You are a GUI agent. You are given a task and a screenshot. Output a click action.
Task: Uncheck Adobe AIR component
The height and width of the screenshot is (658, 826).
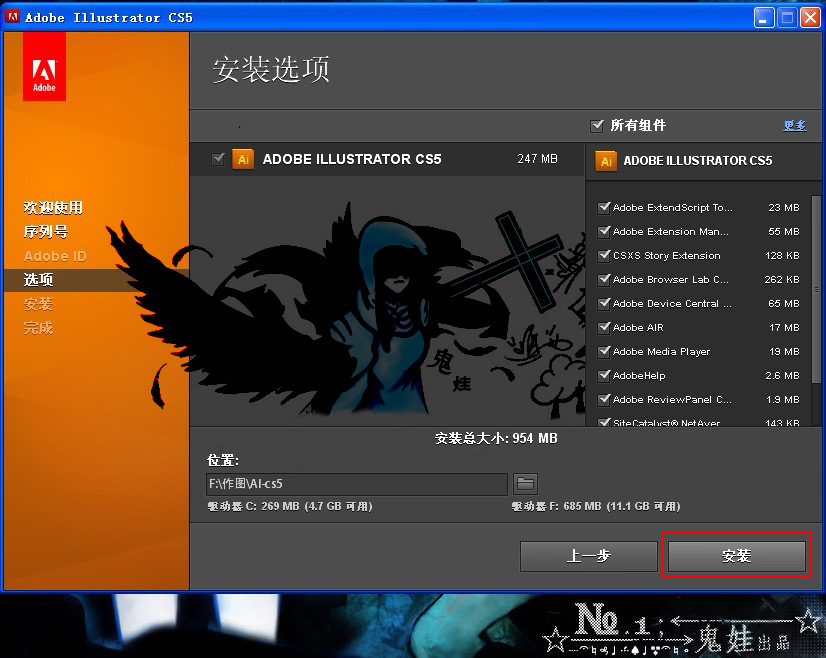tap(604, 328)
